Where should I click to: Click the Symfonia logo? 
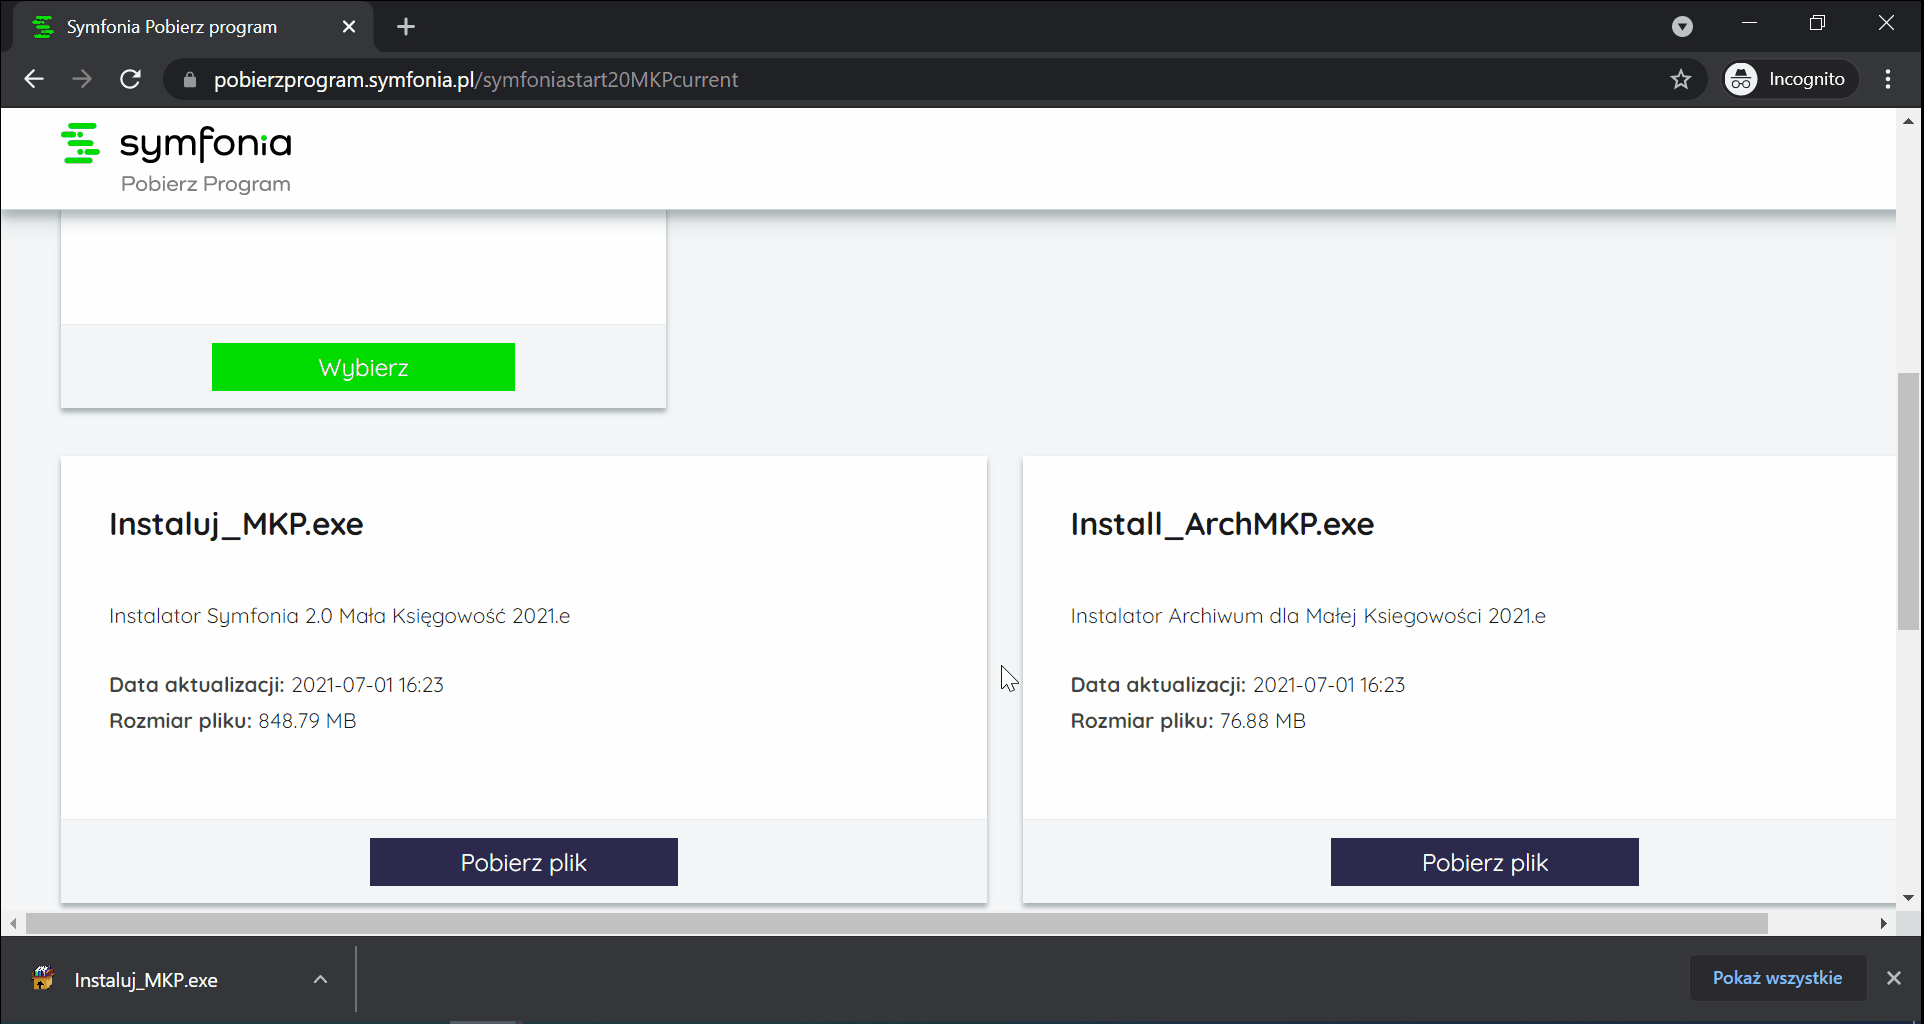[176, 144]
